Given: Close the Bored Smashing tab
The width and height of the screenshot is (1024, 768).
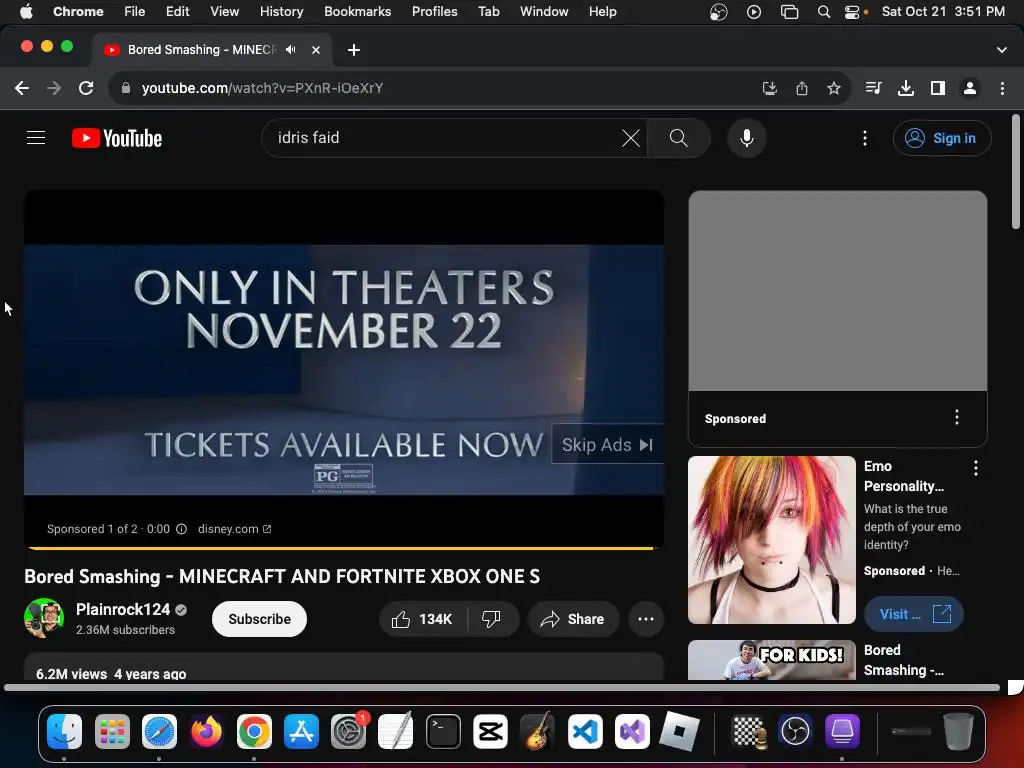Looking at the screenshot, I should (316, 50).
